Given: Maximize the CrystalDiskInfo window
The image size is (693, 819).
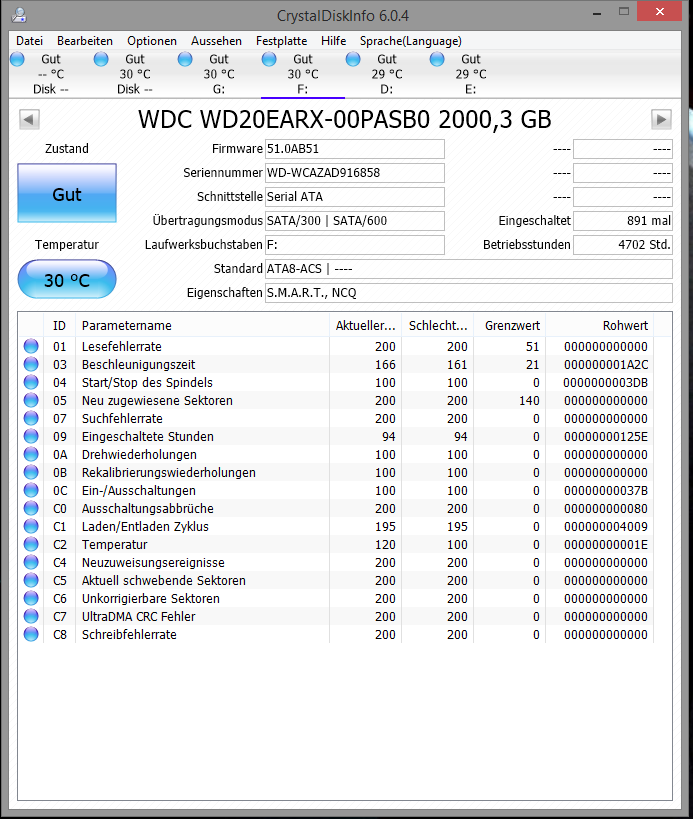Looking at the screenshot, I should tap(624, 11).
